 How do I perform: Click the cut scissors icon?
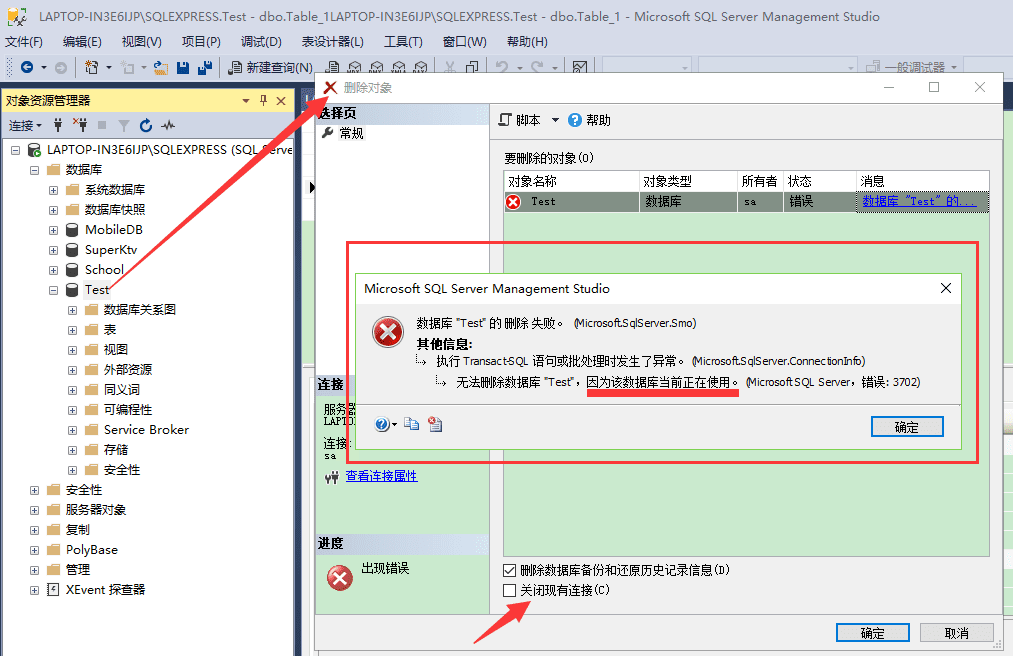click(x=450, y=67)
